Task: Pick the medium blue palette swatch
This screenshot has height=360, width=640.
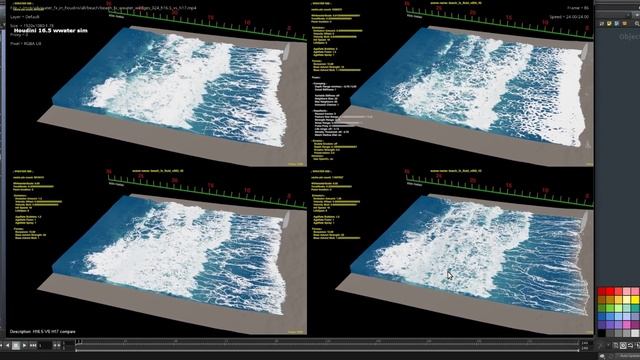Action: pyautogui.click(x=610, y=316)
